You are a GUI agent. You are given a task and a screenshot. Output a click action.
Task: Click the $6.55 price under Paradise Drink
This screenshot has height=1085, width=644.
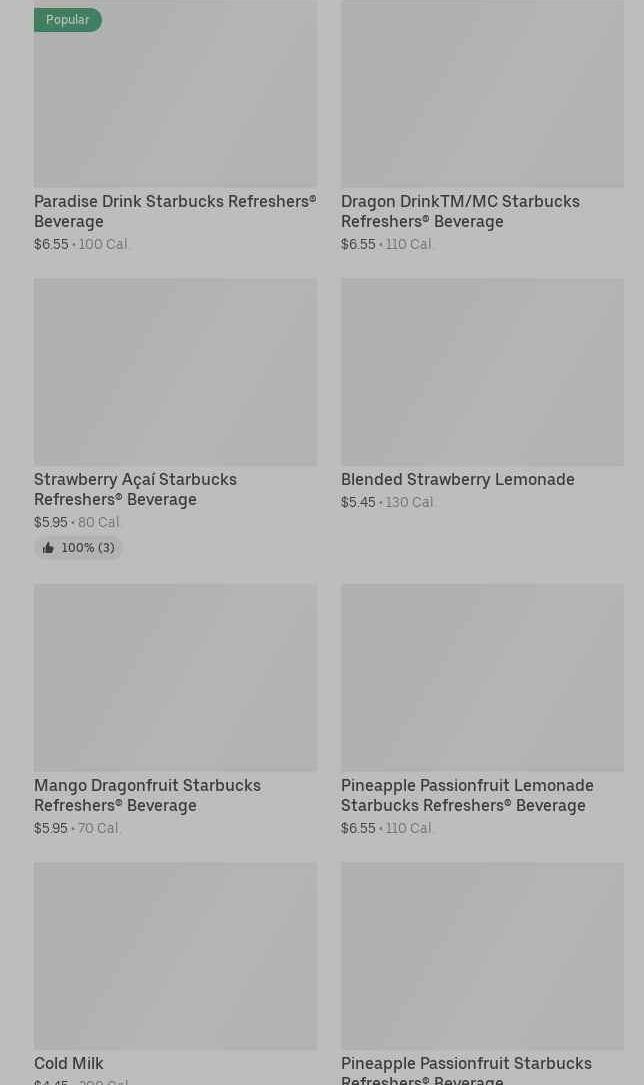[51, 244]
